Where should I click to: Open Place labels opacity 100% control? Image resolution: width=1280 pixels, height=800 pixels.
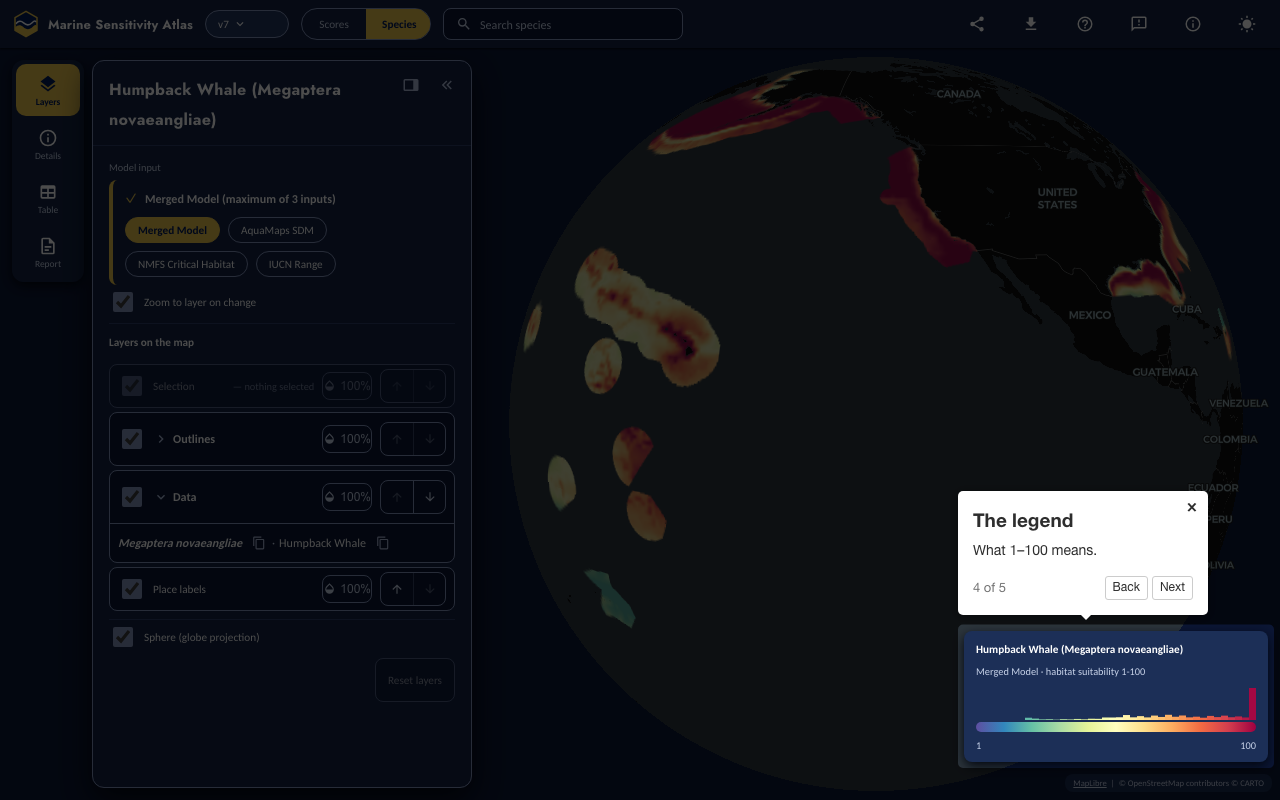(347, 589)
